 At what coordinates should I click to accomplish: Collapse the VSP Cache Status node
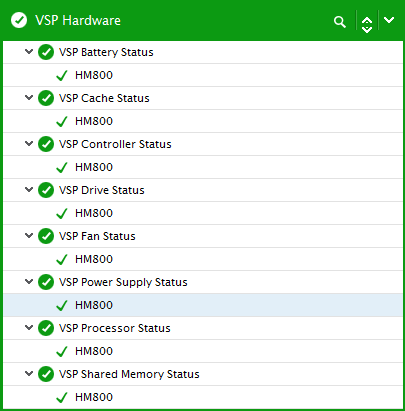point(29,98)
